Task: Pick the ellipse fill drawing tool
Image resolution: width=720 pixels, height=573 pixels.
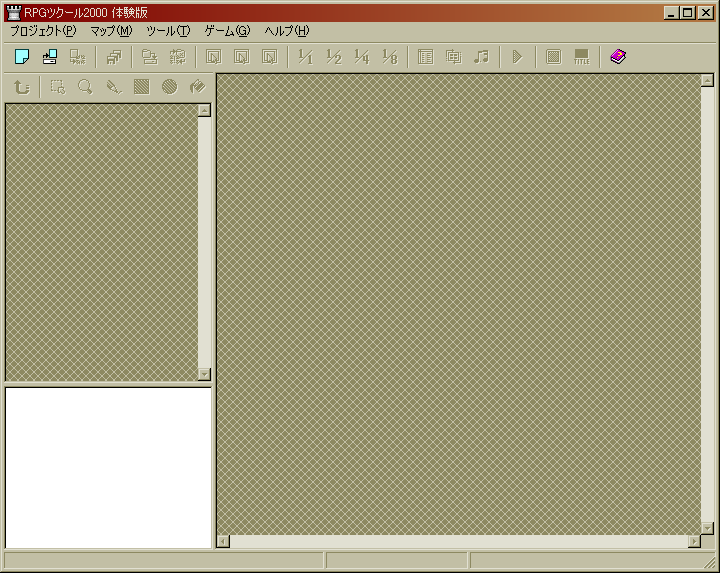Action: point(170,87)
